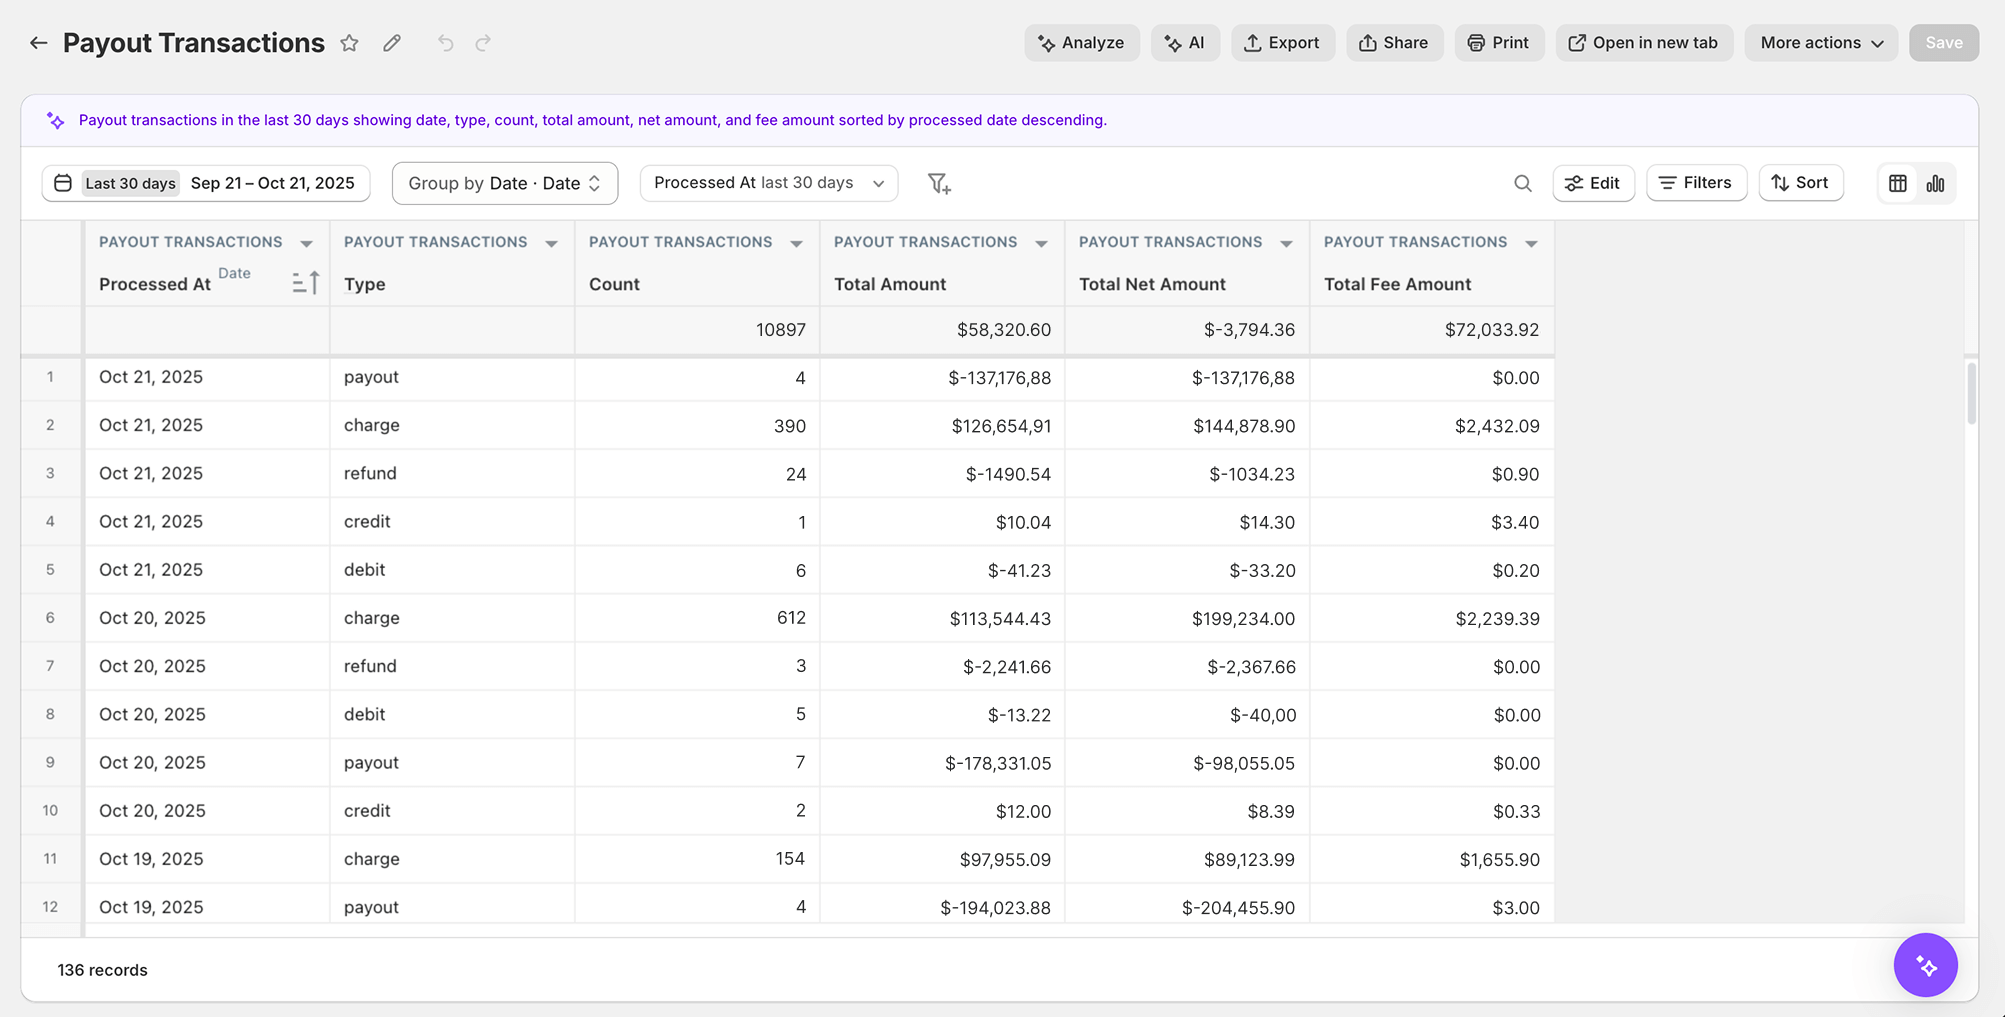Viewport: 2005px width, 1018px height.
Task: Rename the report via the pencil icon
Action: pos(391,42)
